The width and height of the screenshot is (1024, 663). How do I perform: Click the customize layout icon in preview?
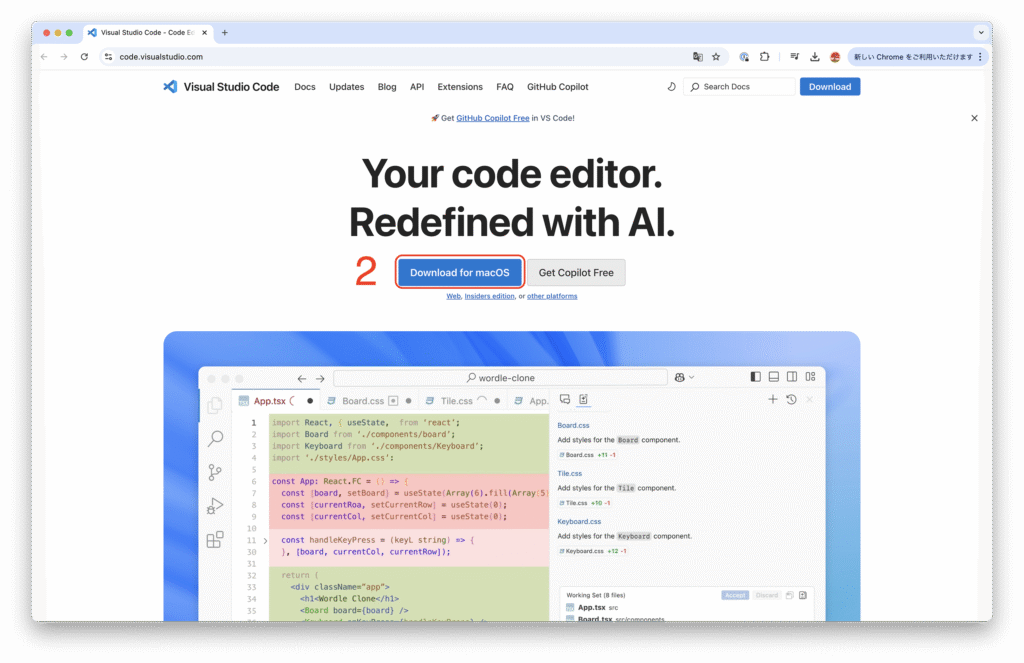click(810, 377)
